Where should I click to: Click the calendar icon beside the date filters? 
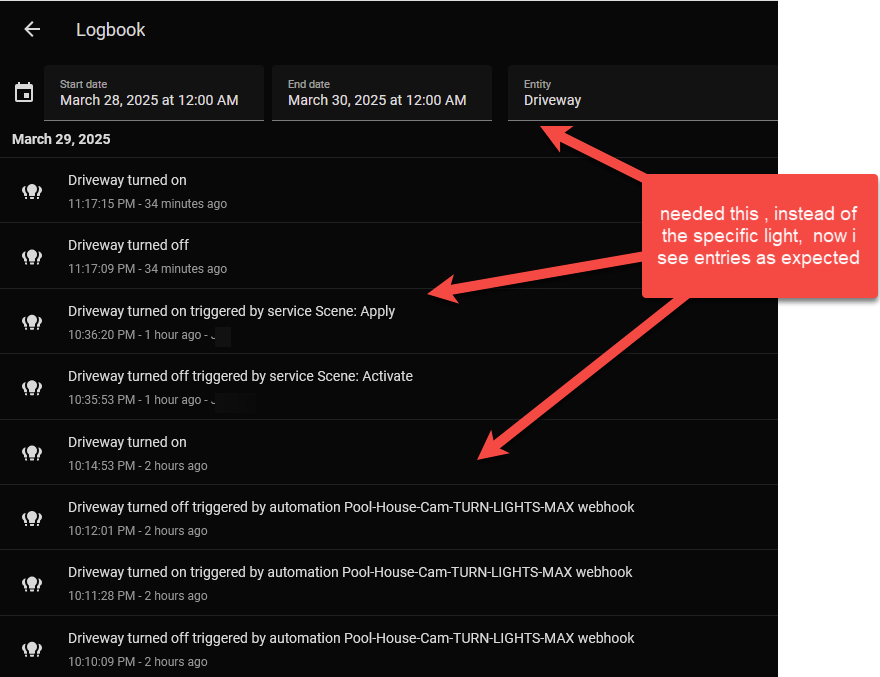pyautogui.click(x=24, y=91)
